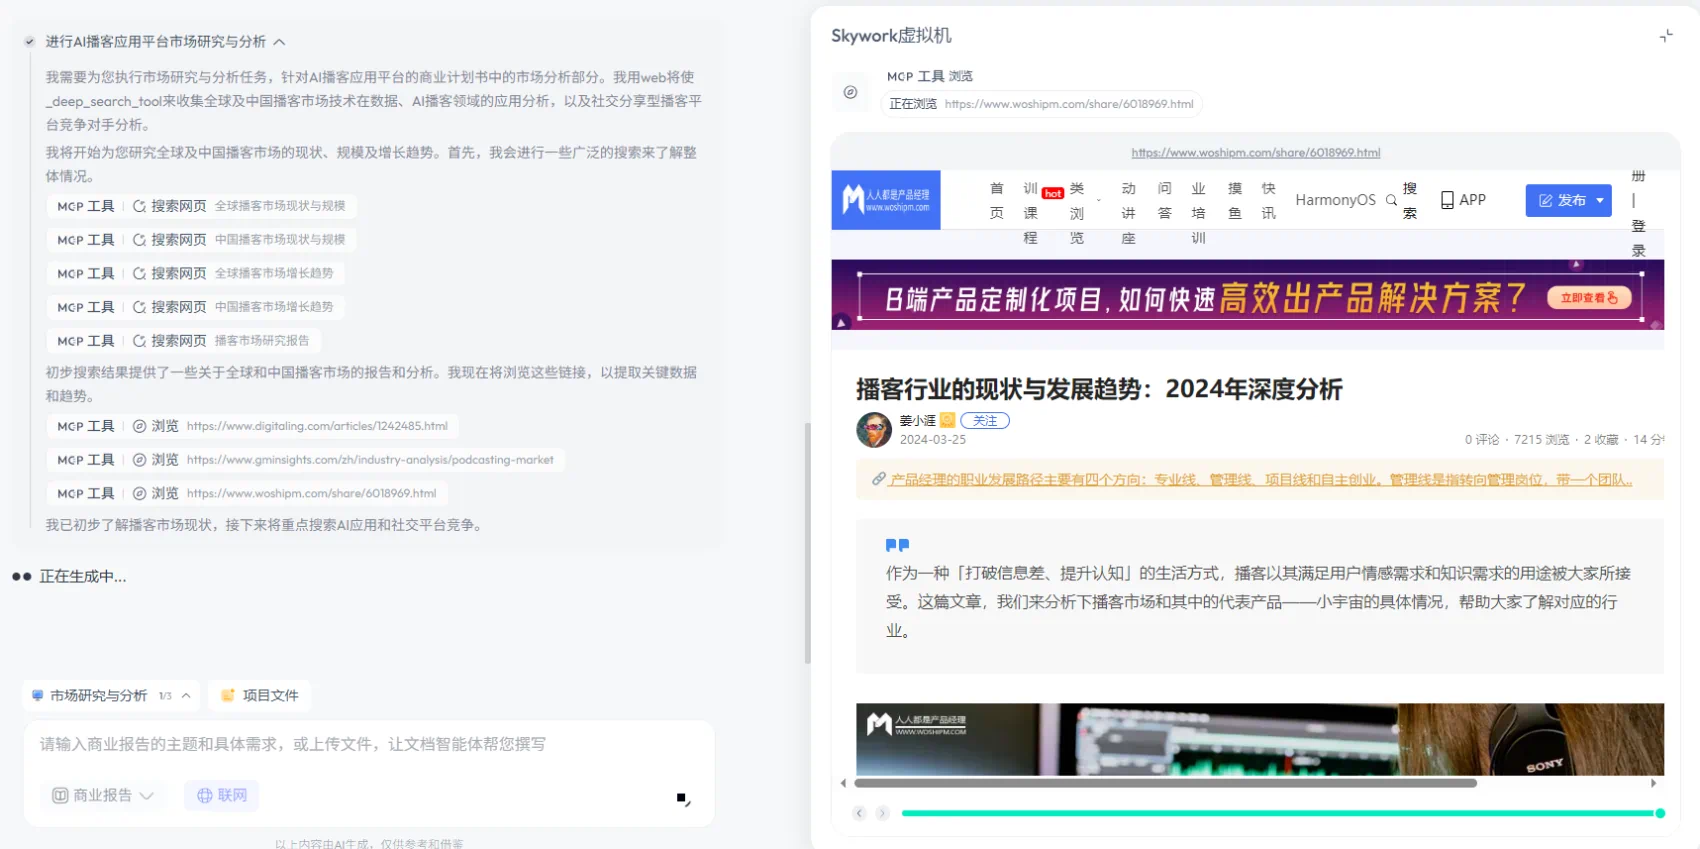
Task: Click the 立即查看 button on banner ad
Action: click(x=1589, y=298)
